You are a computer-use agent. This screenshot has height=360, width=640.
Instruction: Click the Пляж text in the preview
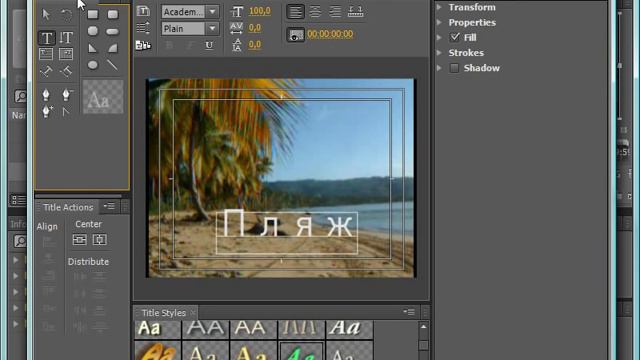pyautogui.click(x=287, y=223)
